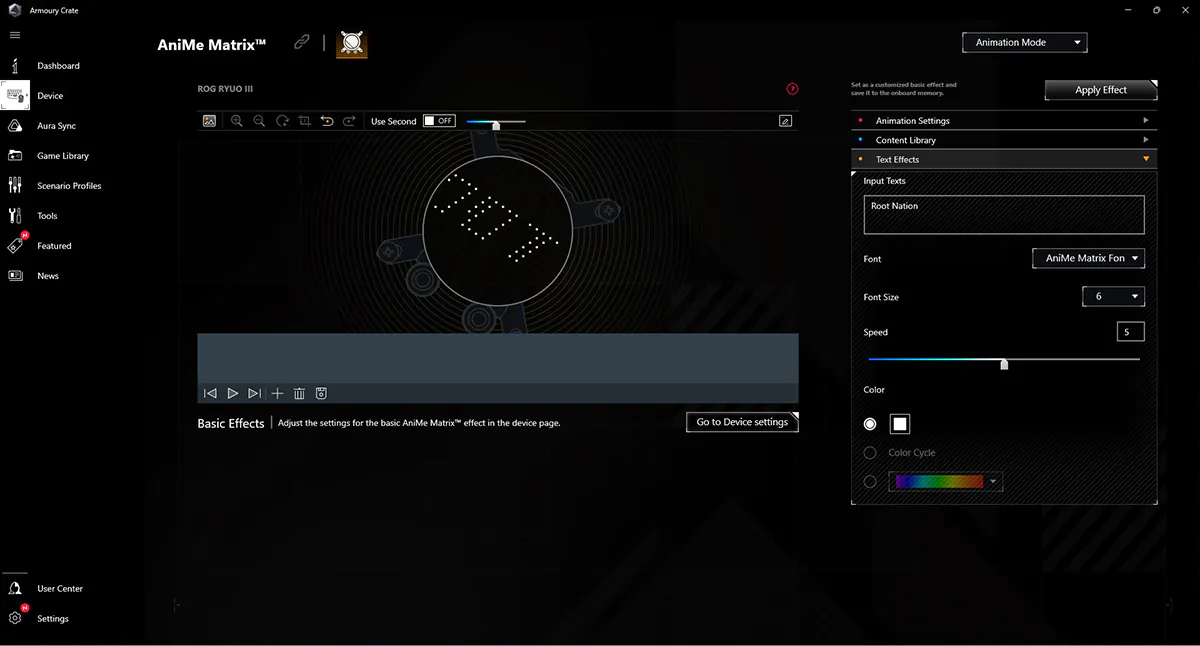Select the ROG Ryuo III device thumbnail
Screen dimensions: 1200x646
point(351,43)
